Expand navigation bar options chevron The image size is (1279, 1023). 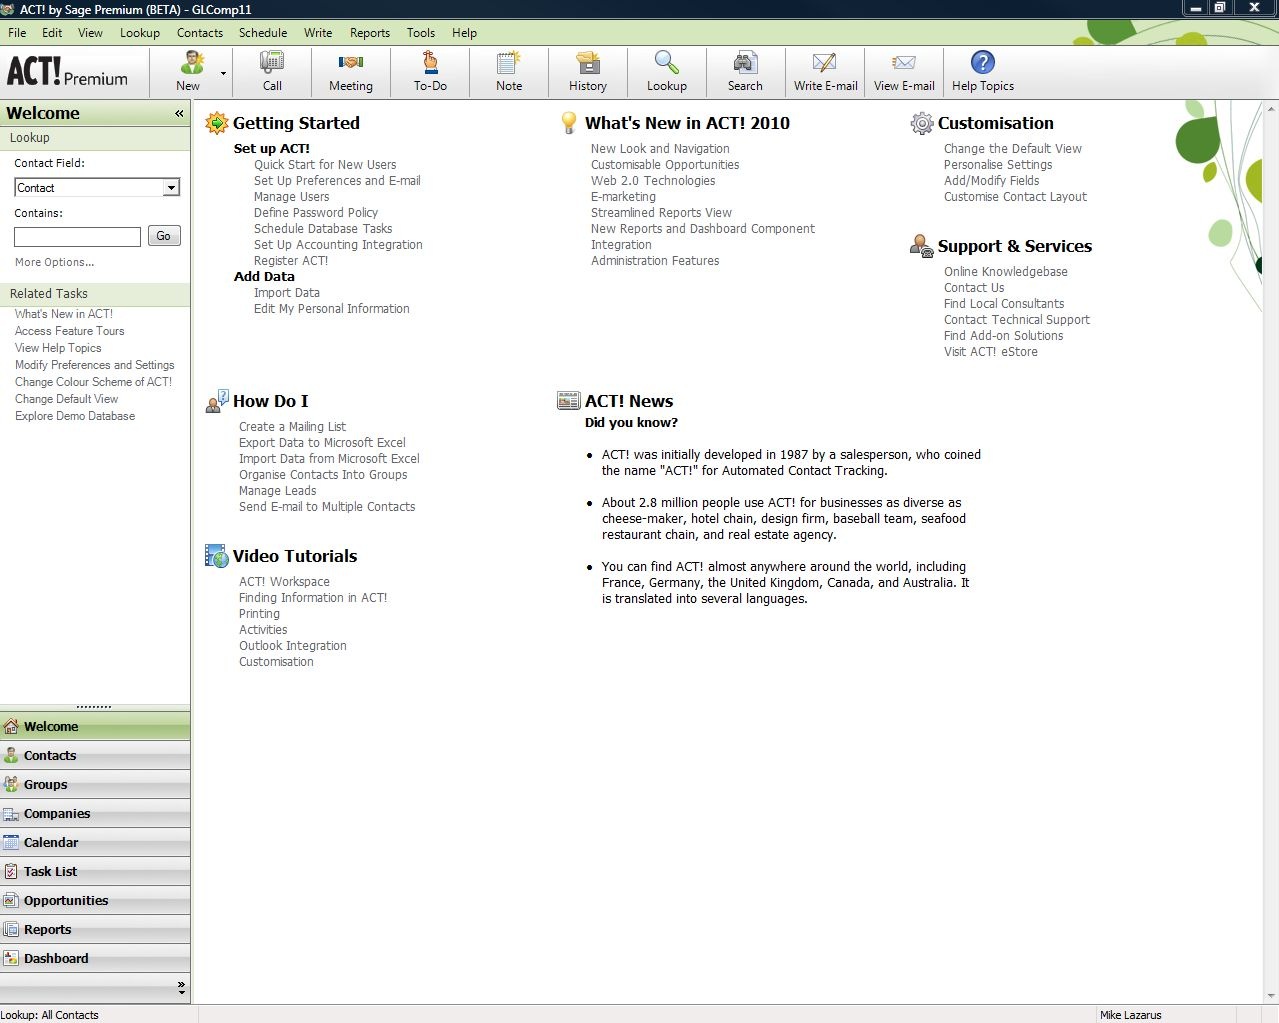pyautogui.click(x=181, y=987)
